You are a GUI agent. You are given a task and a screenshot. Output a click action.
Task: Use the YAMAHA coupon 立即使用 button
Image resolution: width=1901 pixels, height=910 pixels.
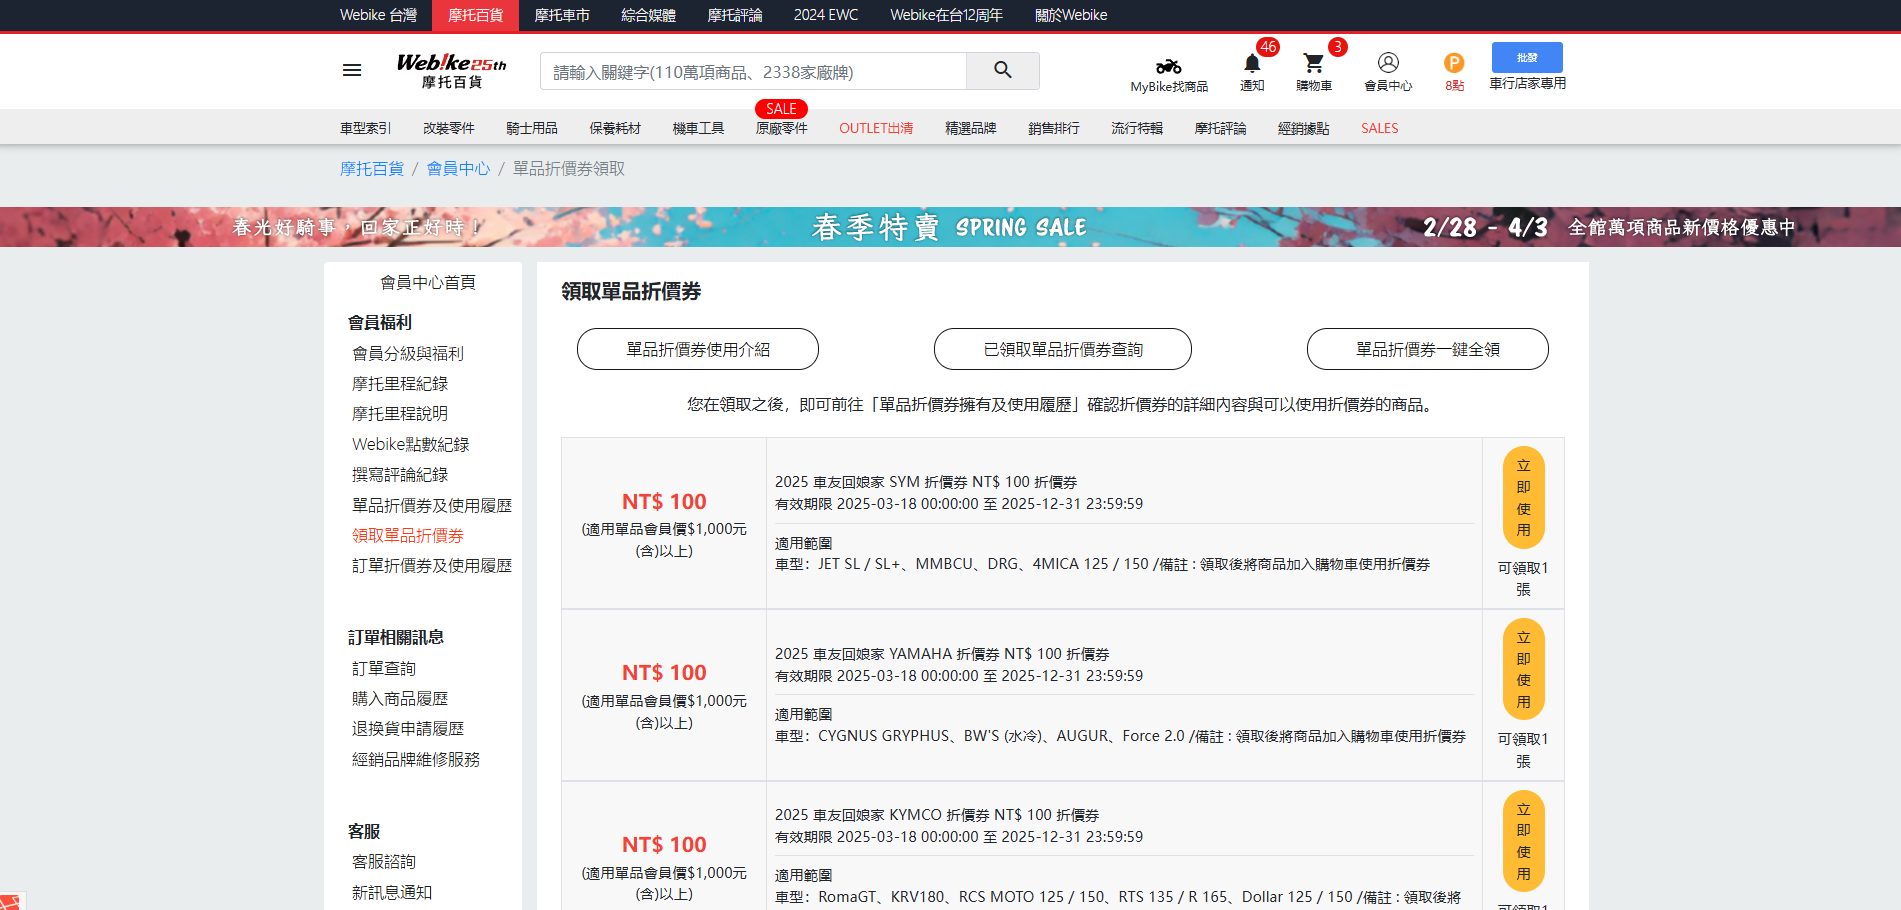[x=1523, y=669]
